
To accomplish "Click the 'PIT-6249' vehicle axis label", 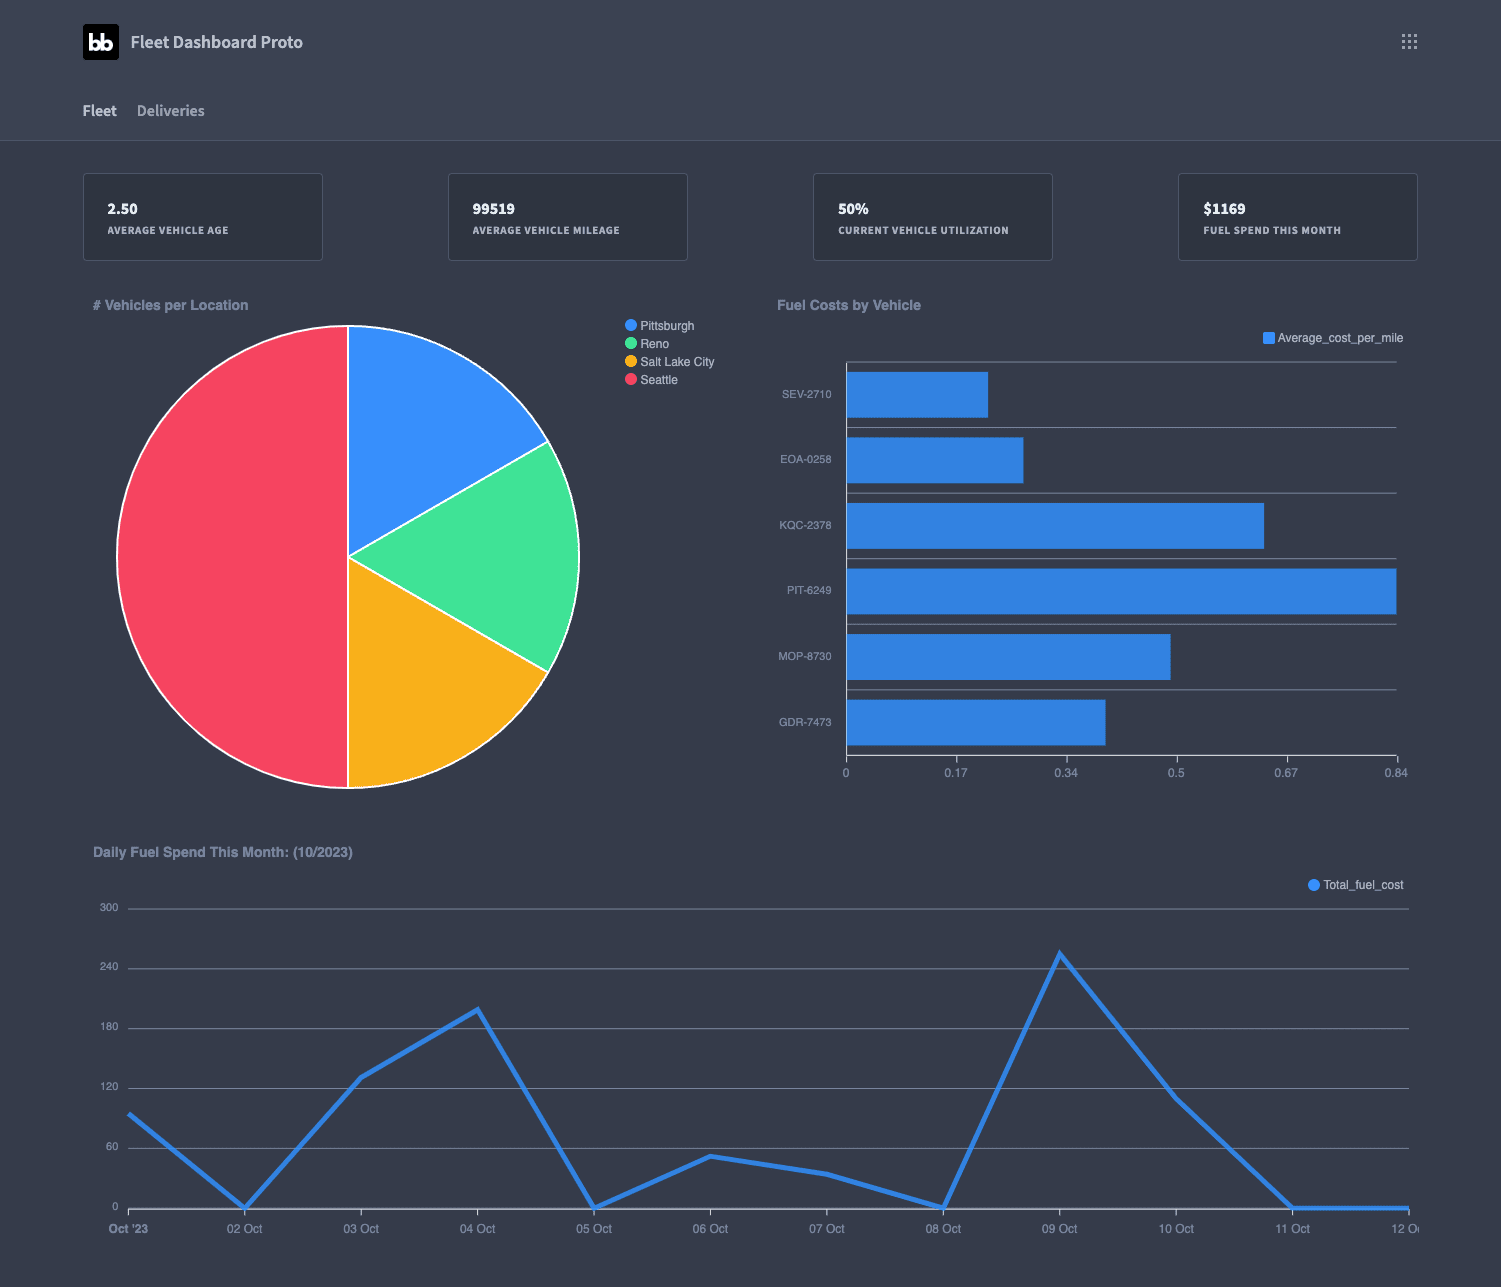I will pos(809,590).
